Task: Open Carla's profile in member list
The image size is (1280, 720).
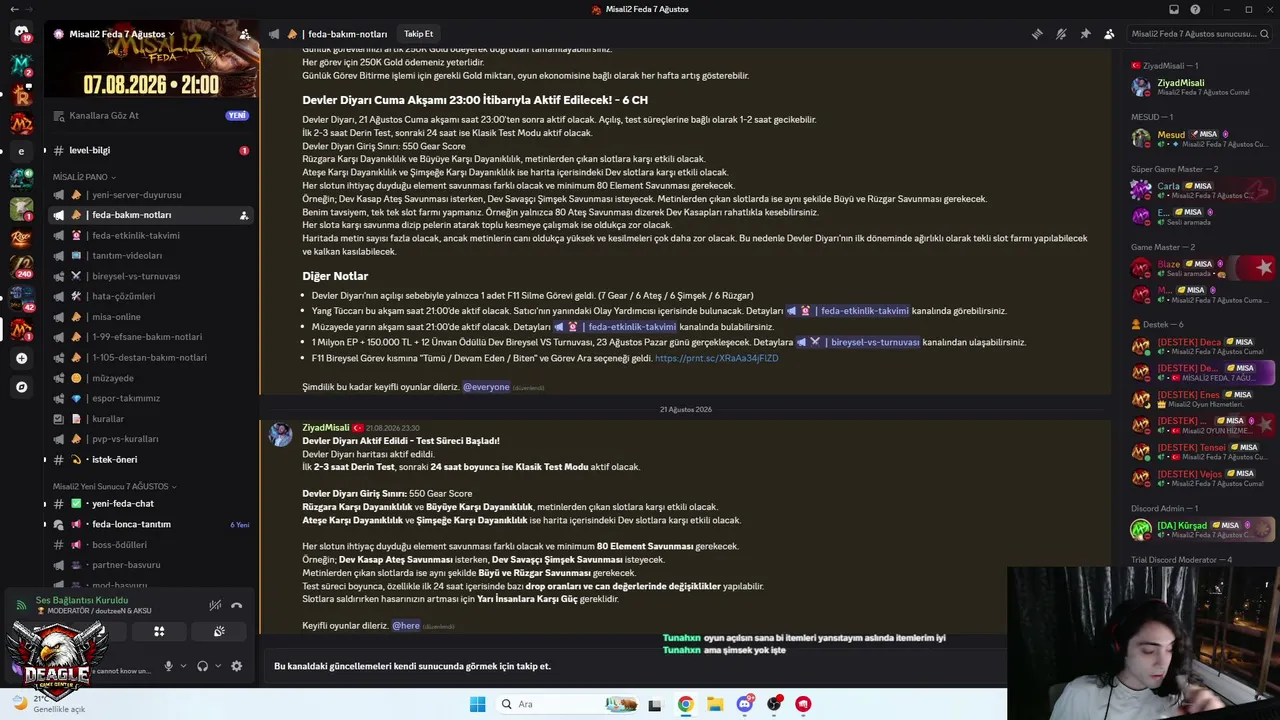Action: (1203, 190)
